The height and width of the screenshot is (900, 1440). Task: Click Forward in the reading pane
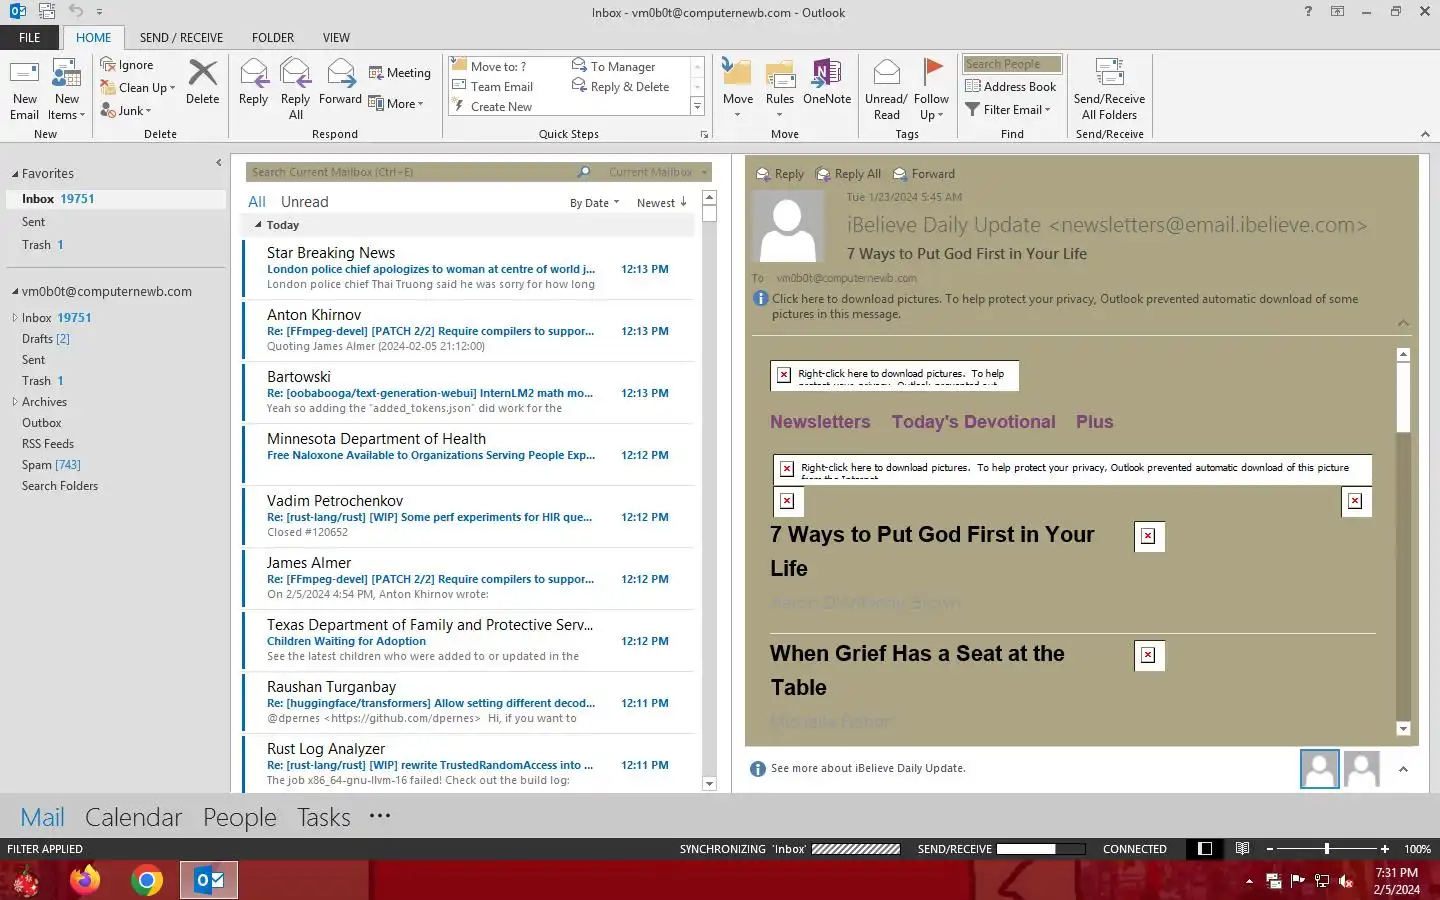click(x=924, y=174)
